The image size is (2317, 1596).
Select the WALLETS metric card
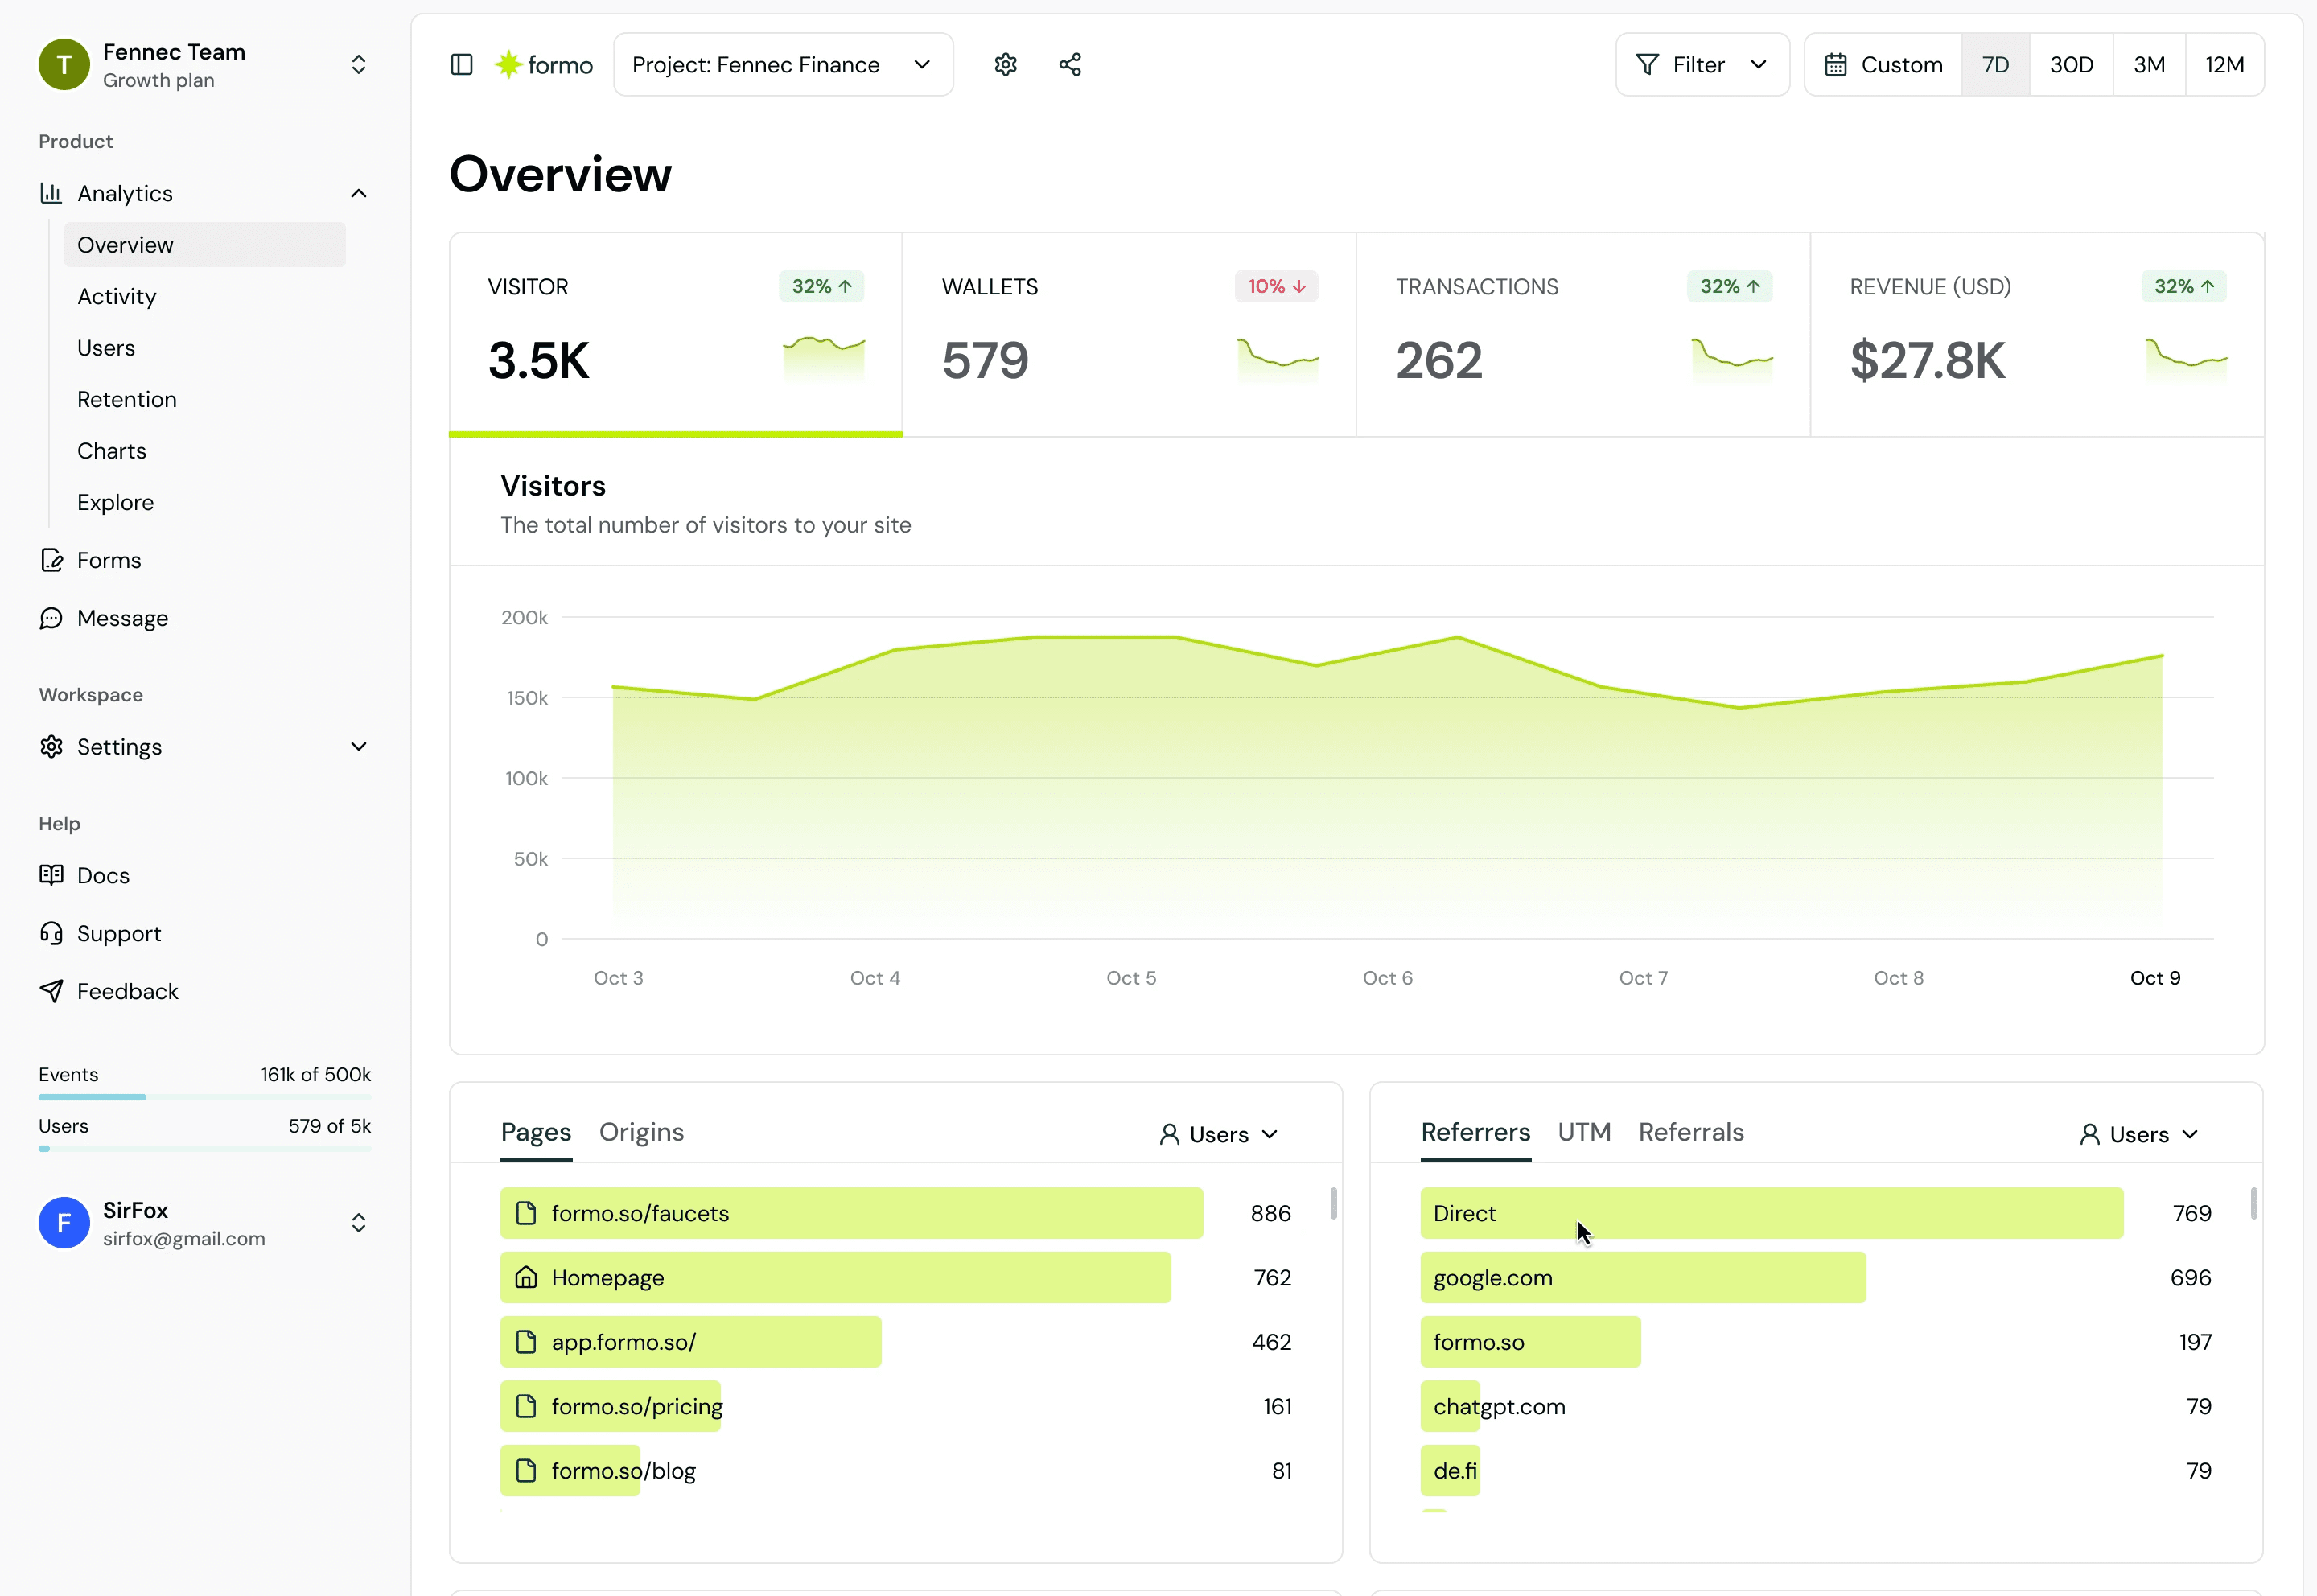pyautogui.click(x=1129, y=334)
